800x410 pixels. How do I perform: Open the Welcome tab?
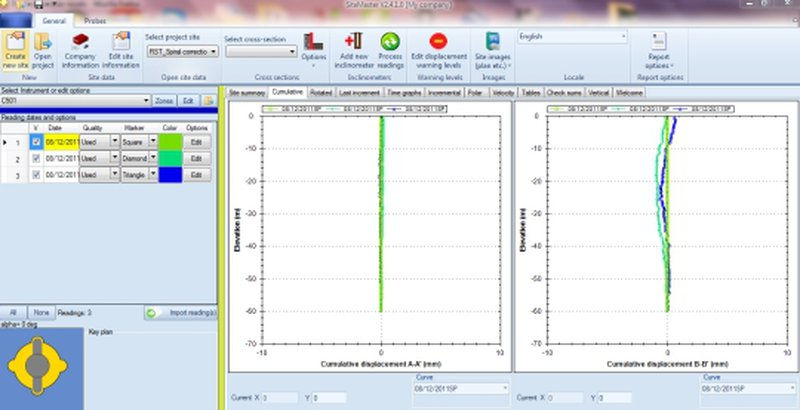629,93
